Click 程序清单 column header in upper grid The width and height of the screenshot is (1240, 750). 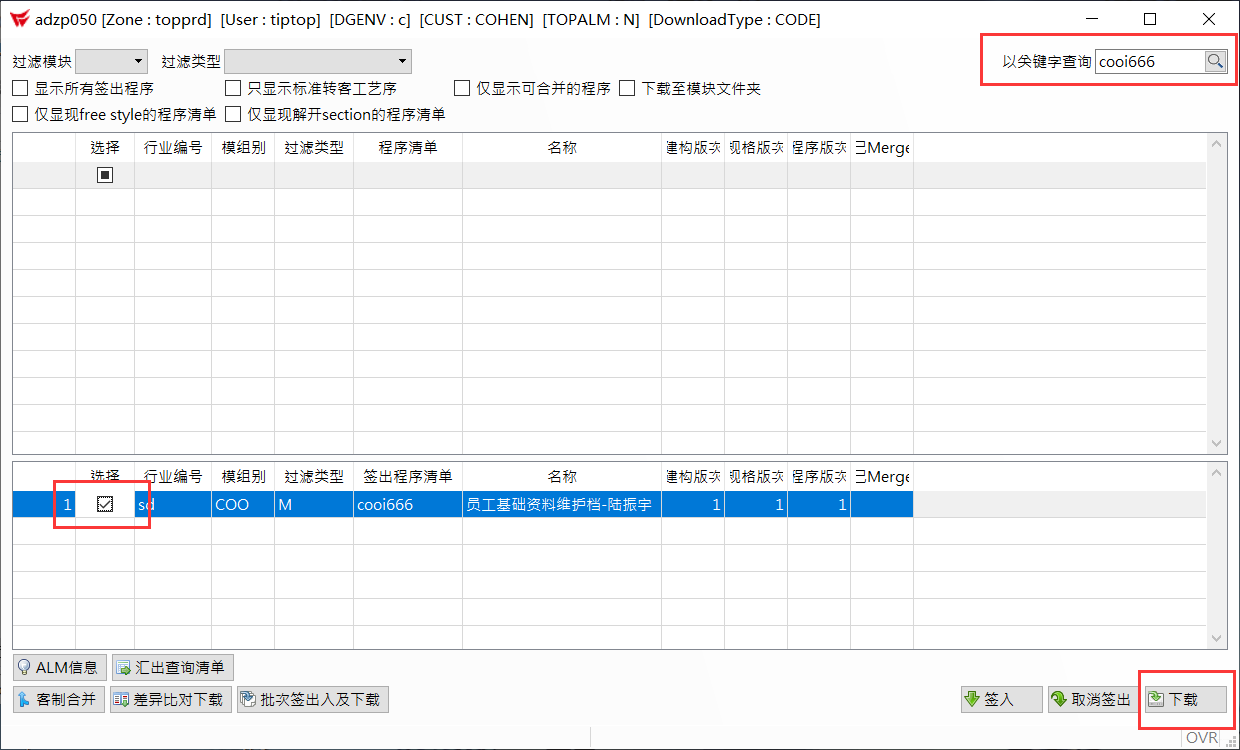408,147
